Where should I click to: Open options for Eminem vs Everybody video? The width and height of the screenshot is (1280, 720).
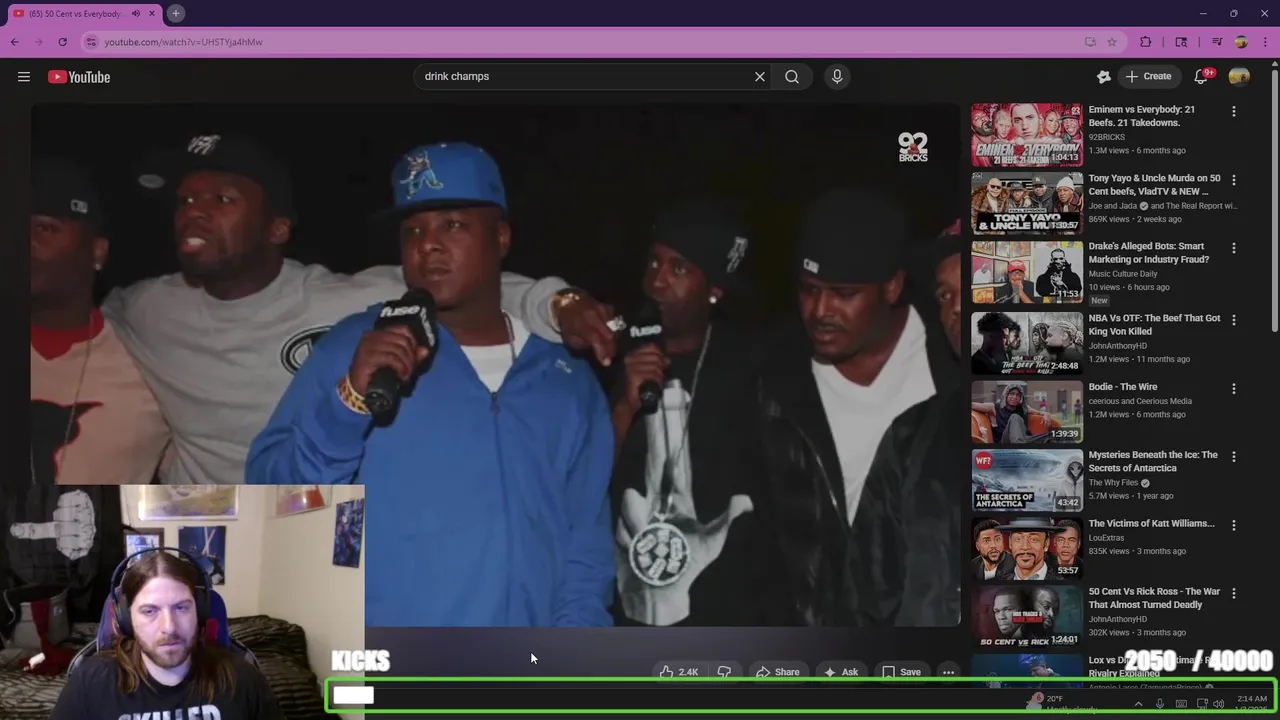[x=1234, y=111]
